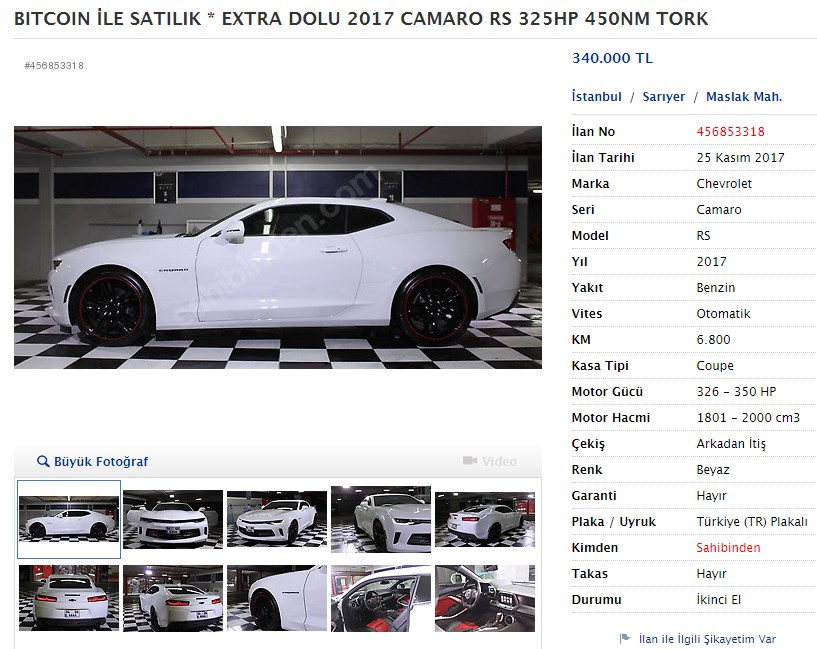
Task: Click the Sahibinden seller link
Action: point(728,548)
